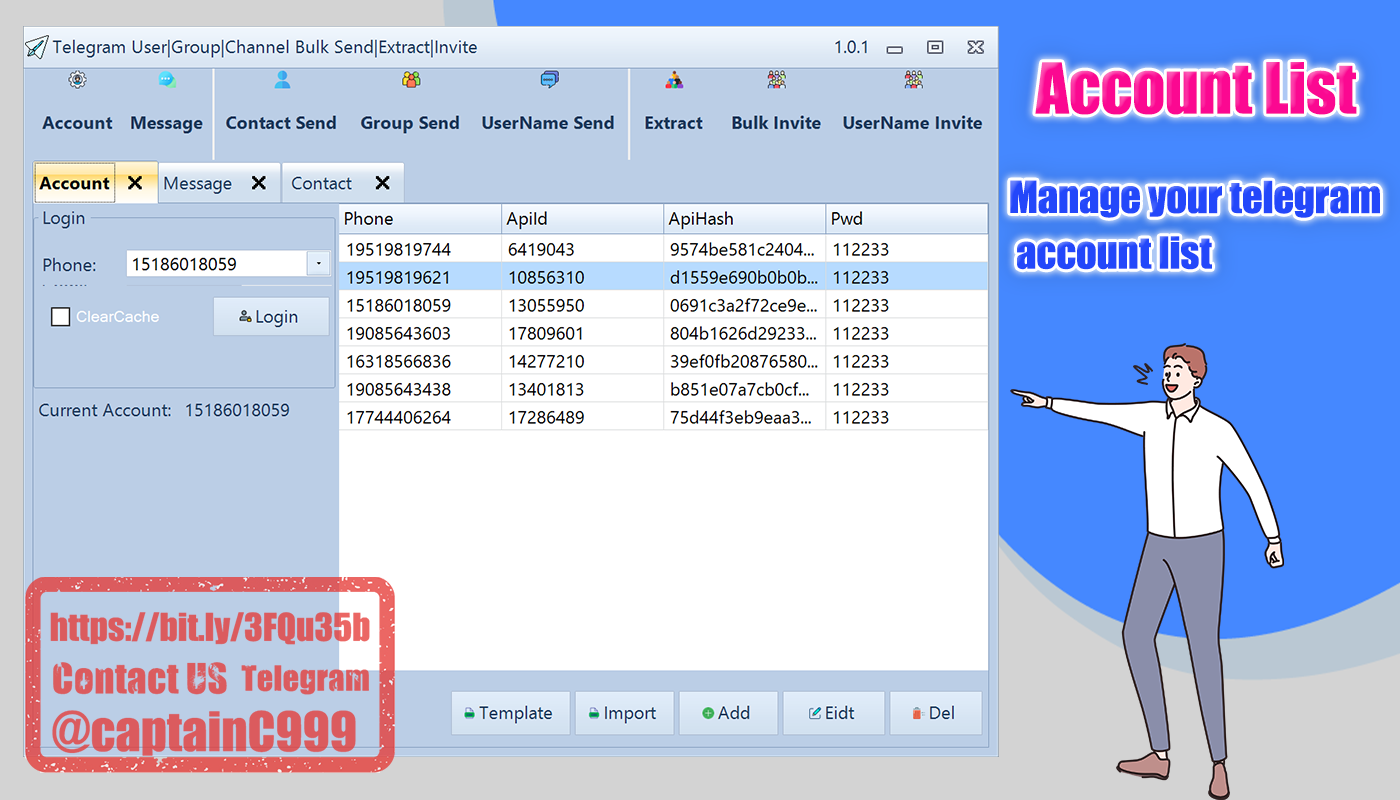The image size is (1400, 800).
Task: Close the Account tab
Action: (x=135, y=183)
